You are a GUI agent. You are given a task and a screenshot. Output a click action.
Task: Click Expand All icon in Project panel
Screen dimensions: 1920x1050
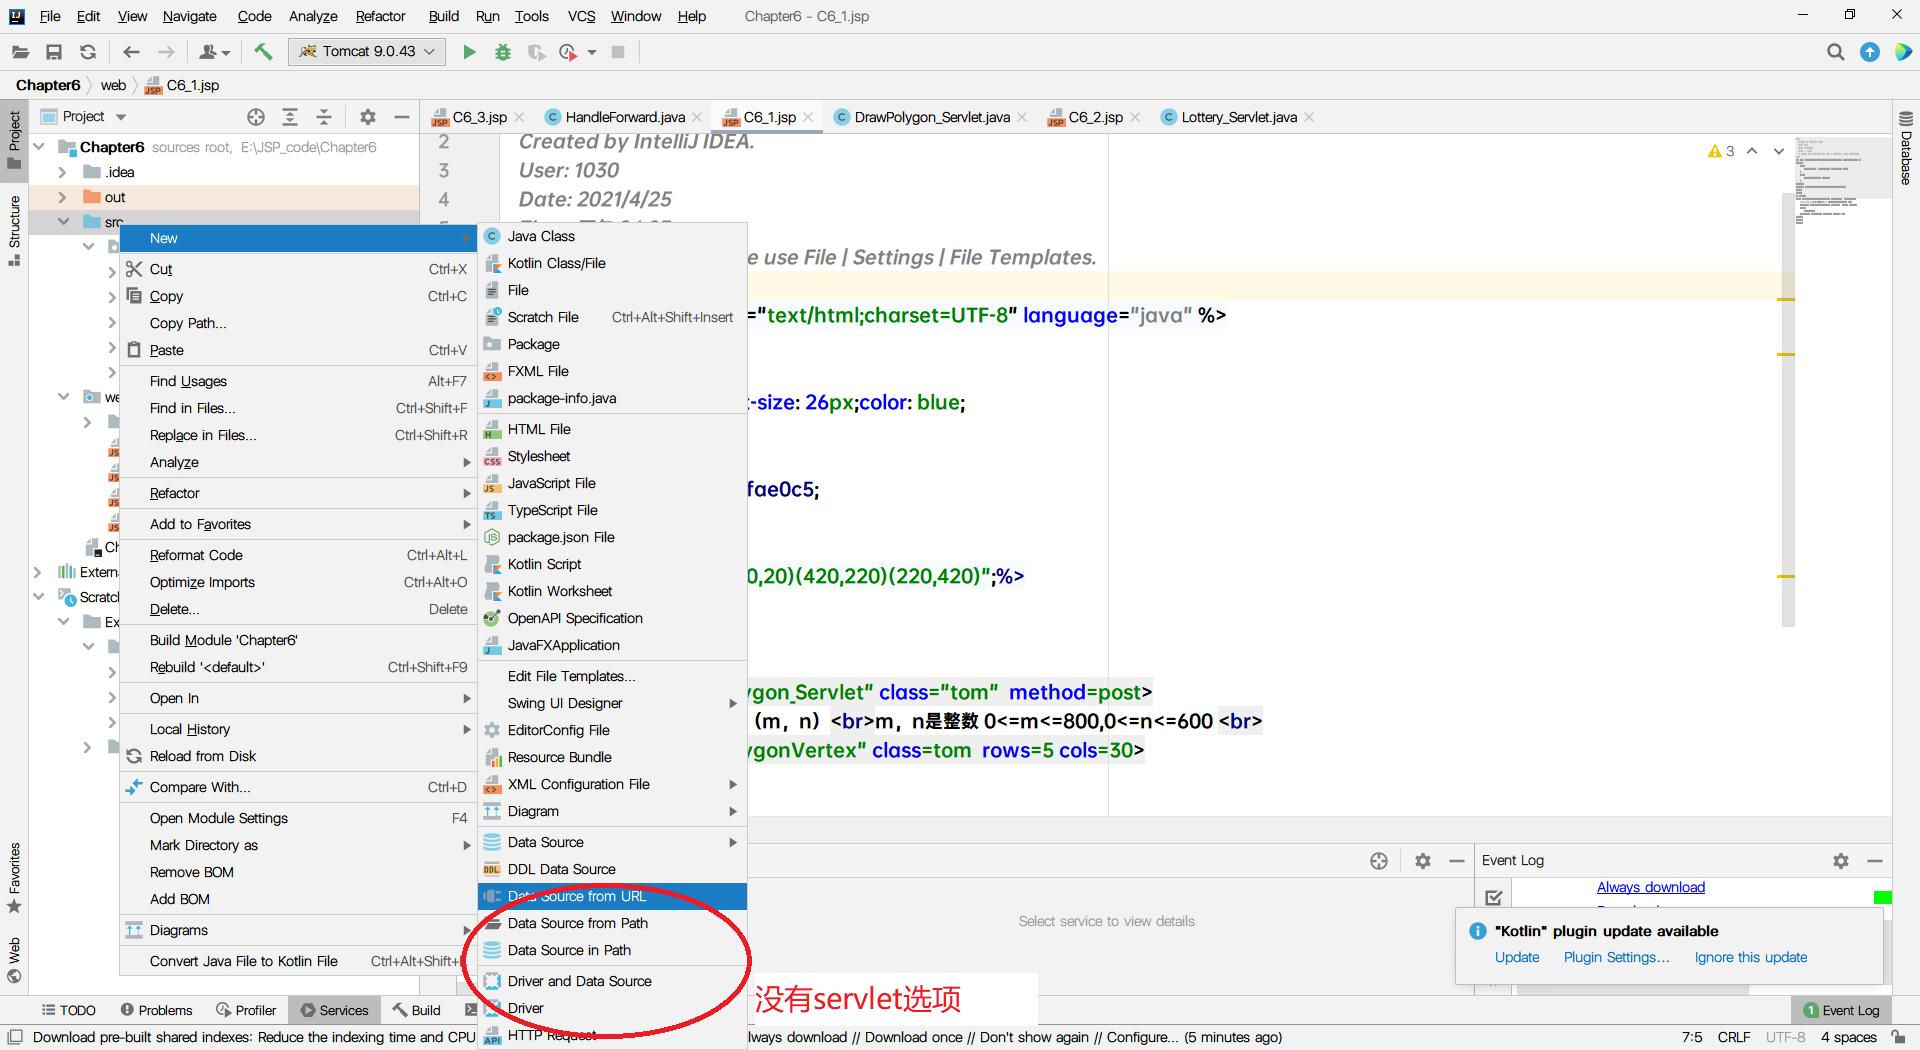290,117
